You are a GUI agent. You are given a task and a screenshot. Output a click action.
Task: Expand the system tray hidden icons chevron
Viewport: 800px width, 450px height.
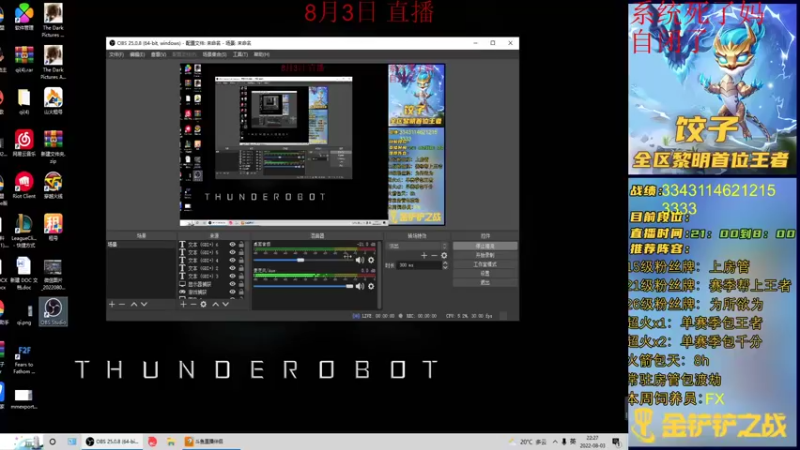click(555, 442)
